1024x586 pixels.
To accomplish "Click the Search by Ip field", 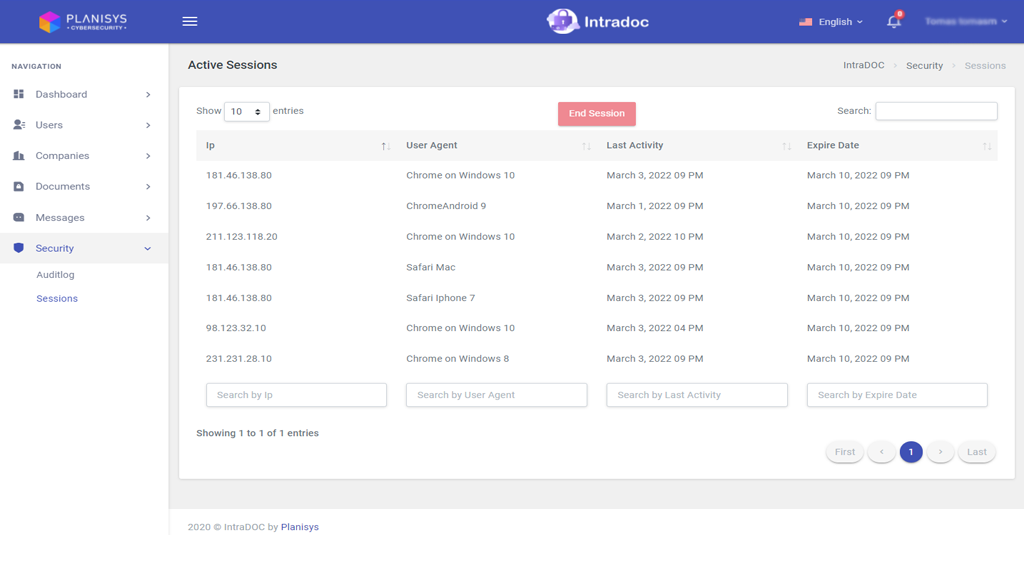I will point(296,395).
